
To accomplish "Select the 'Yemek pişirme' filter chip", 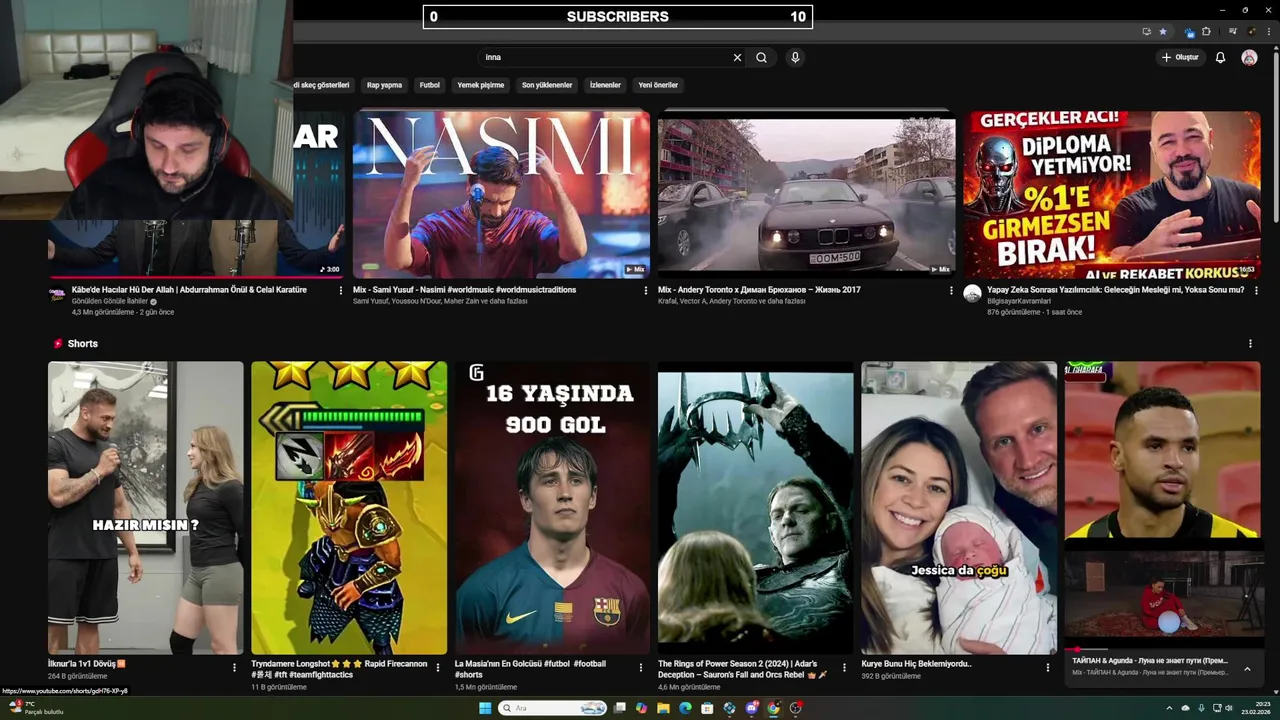I will pos(481,85).
